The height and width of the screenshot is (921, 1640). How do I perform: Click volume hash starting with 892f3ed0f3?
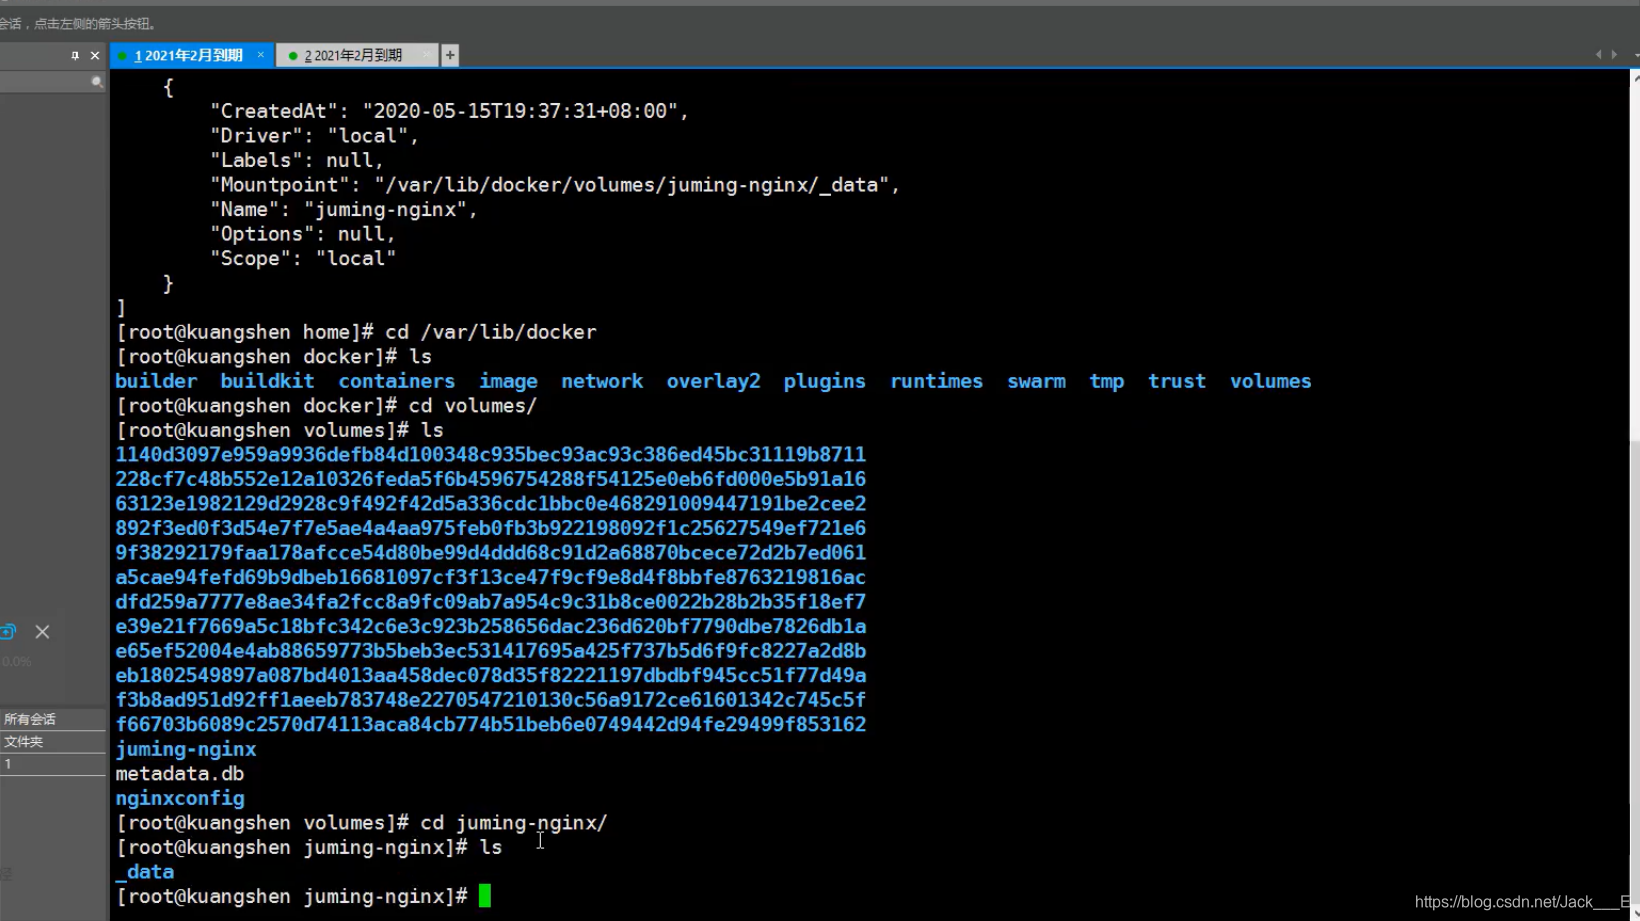[491, 528]
